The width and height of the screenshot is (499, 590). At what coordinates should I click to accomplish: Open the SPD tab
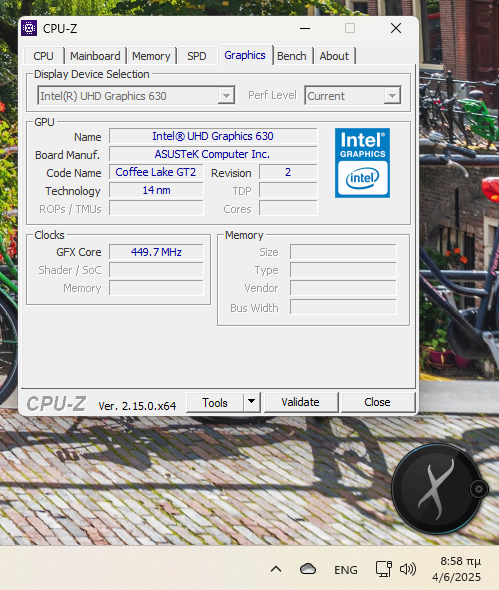(x=196, y=56)
